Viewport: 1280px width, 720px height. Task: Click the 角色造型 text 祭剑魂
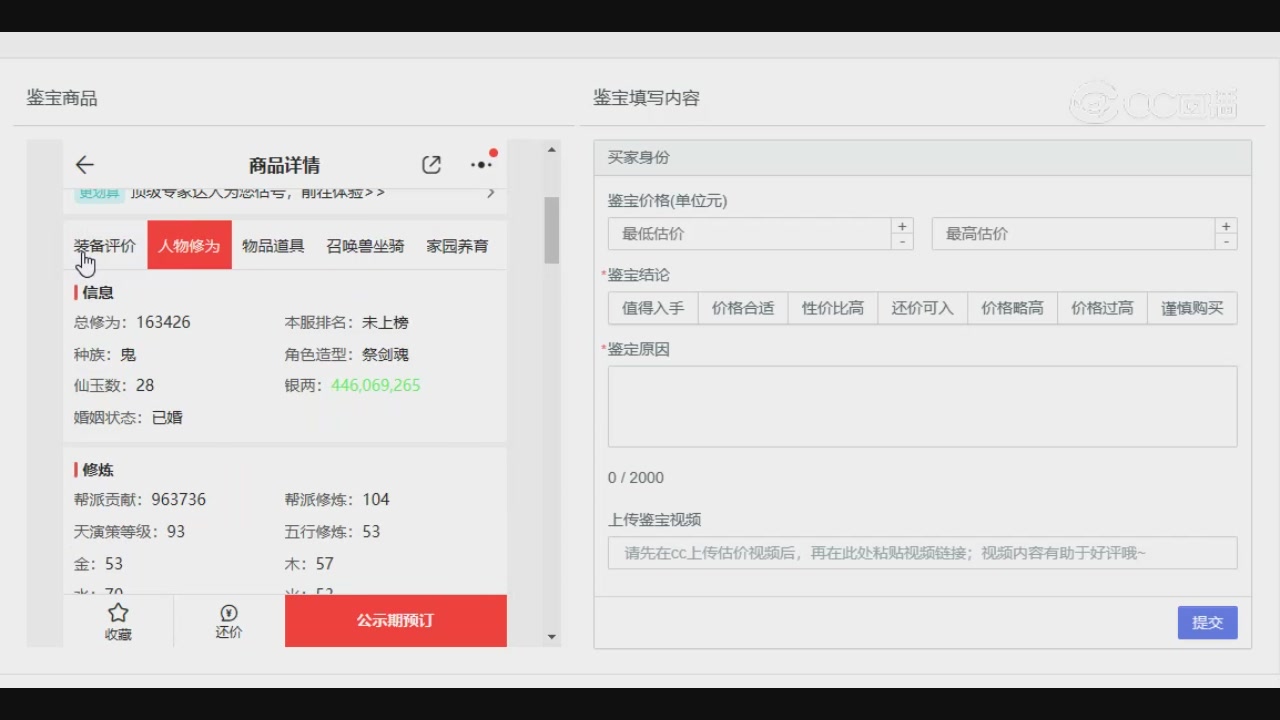click(385, 354)
